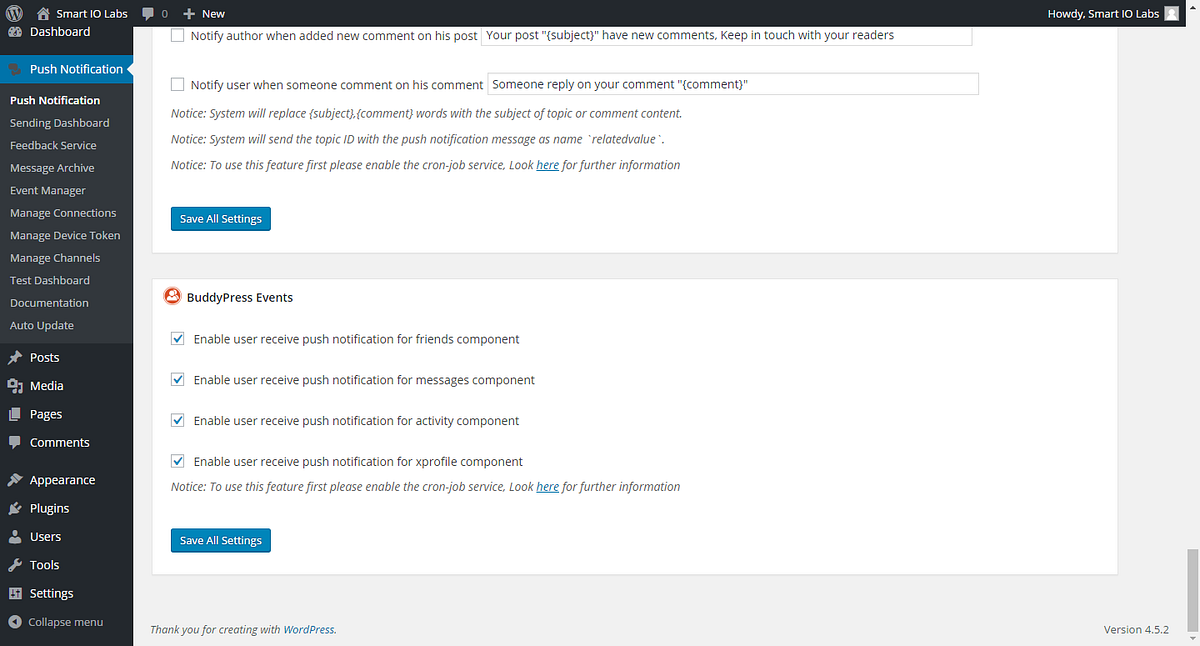Enable notify author when comment added checkbox

click(x=177, y=34)
